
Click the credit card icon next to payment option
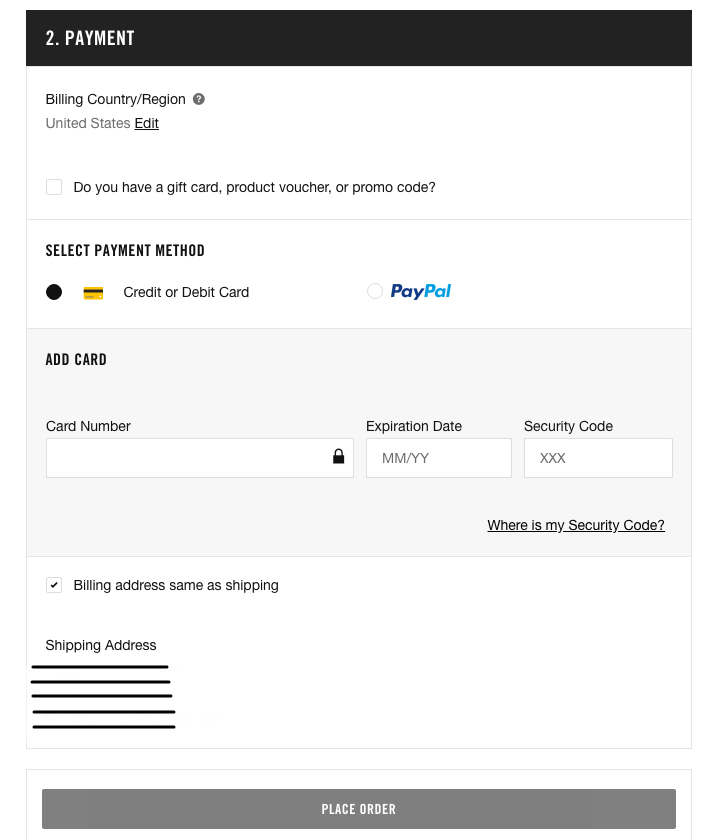pyautogui.click(x=92, y=292)
